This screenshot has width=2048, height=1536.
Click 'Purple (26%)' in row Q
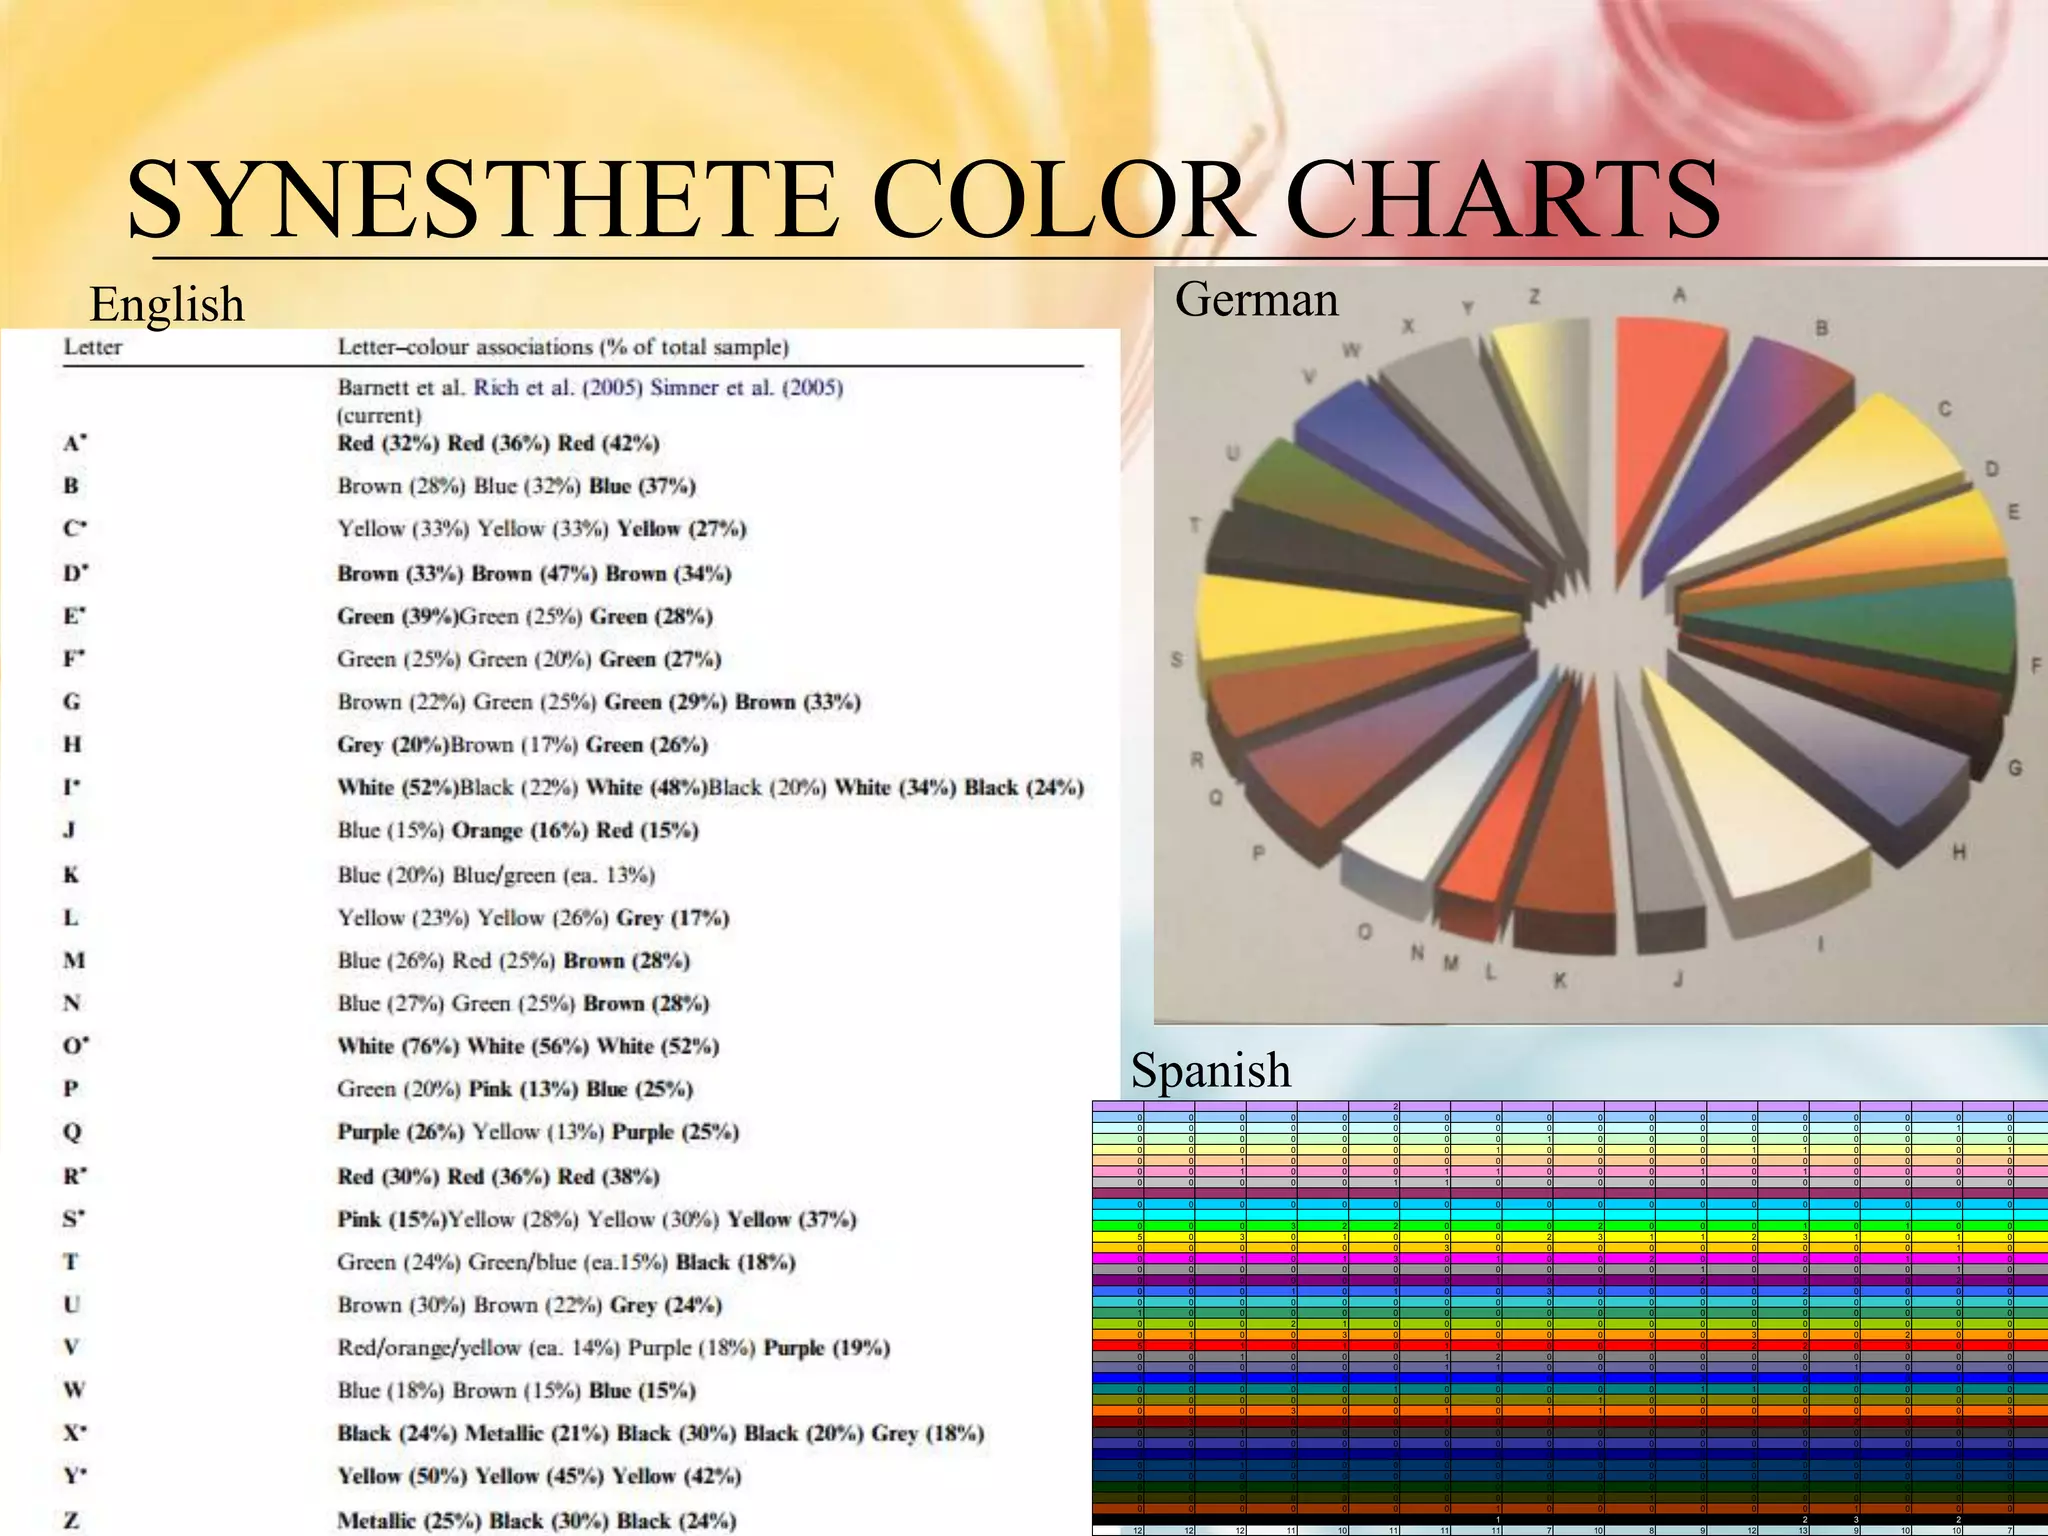tap(401, 1133)
